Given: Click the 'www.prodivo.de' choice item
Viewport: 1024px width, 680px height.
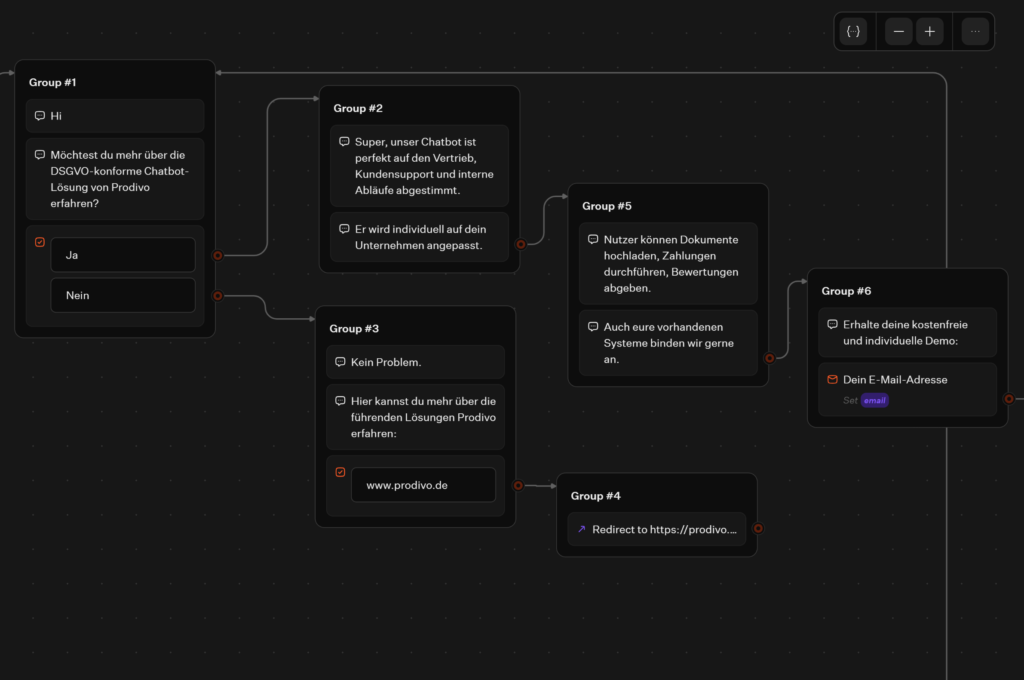Looking at the screenshot, I should click(423, 485).
